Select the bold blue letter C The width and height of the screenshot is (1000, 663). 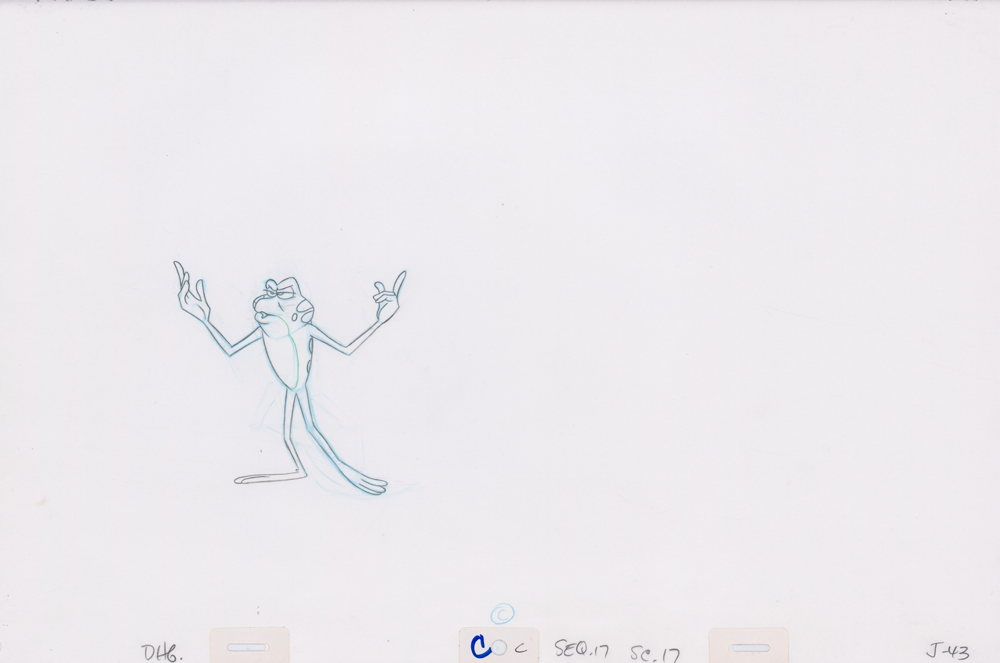pos(480,648)
